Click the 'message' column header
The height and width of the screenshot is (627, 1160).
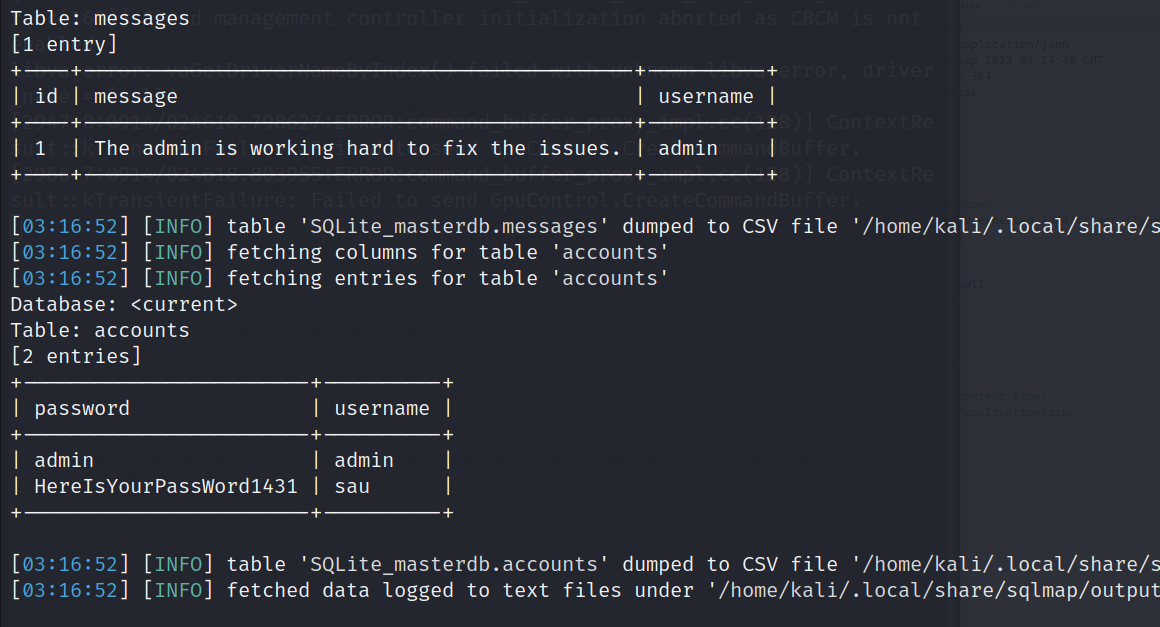136,97
